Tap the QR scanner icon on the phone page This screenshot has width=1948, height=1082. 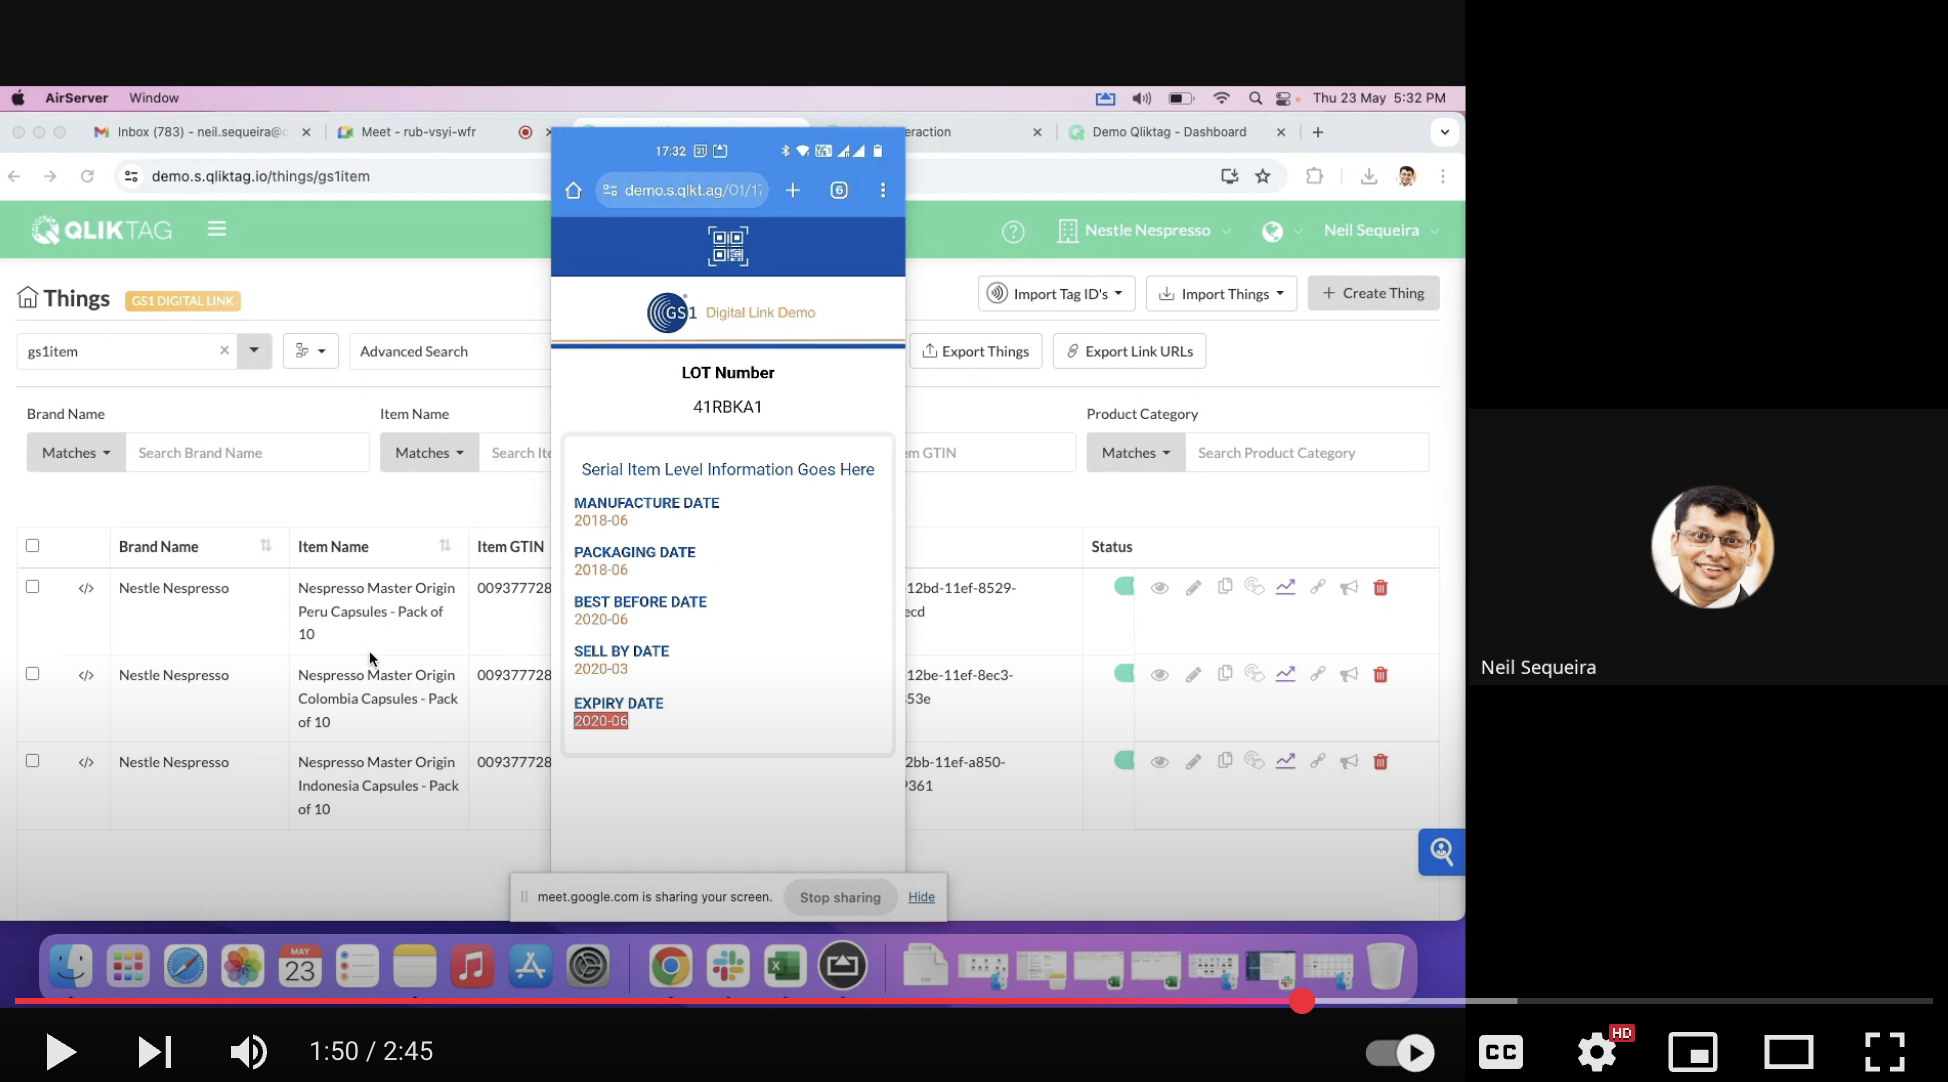pos(728,246)
